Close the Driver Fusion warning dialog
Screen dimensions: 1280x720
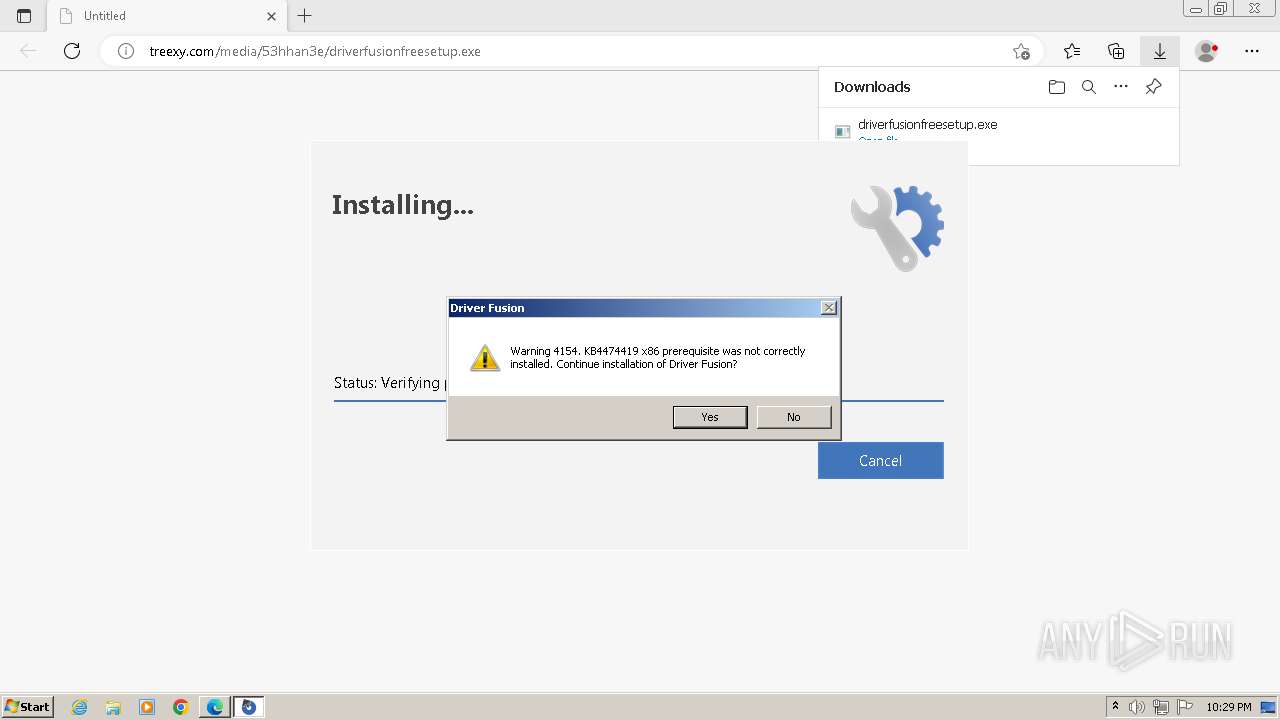(x=829, y=308)
